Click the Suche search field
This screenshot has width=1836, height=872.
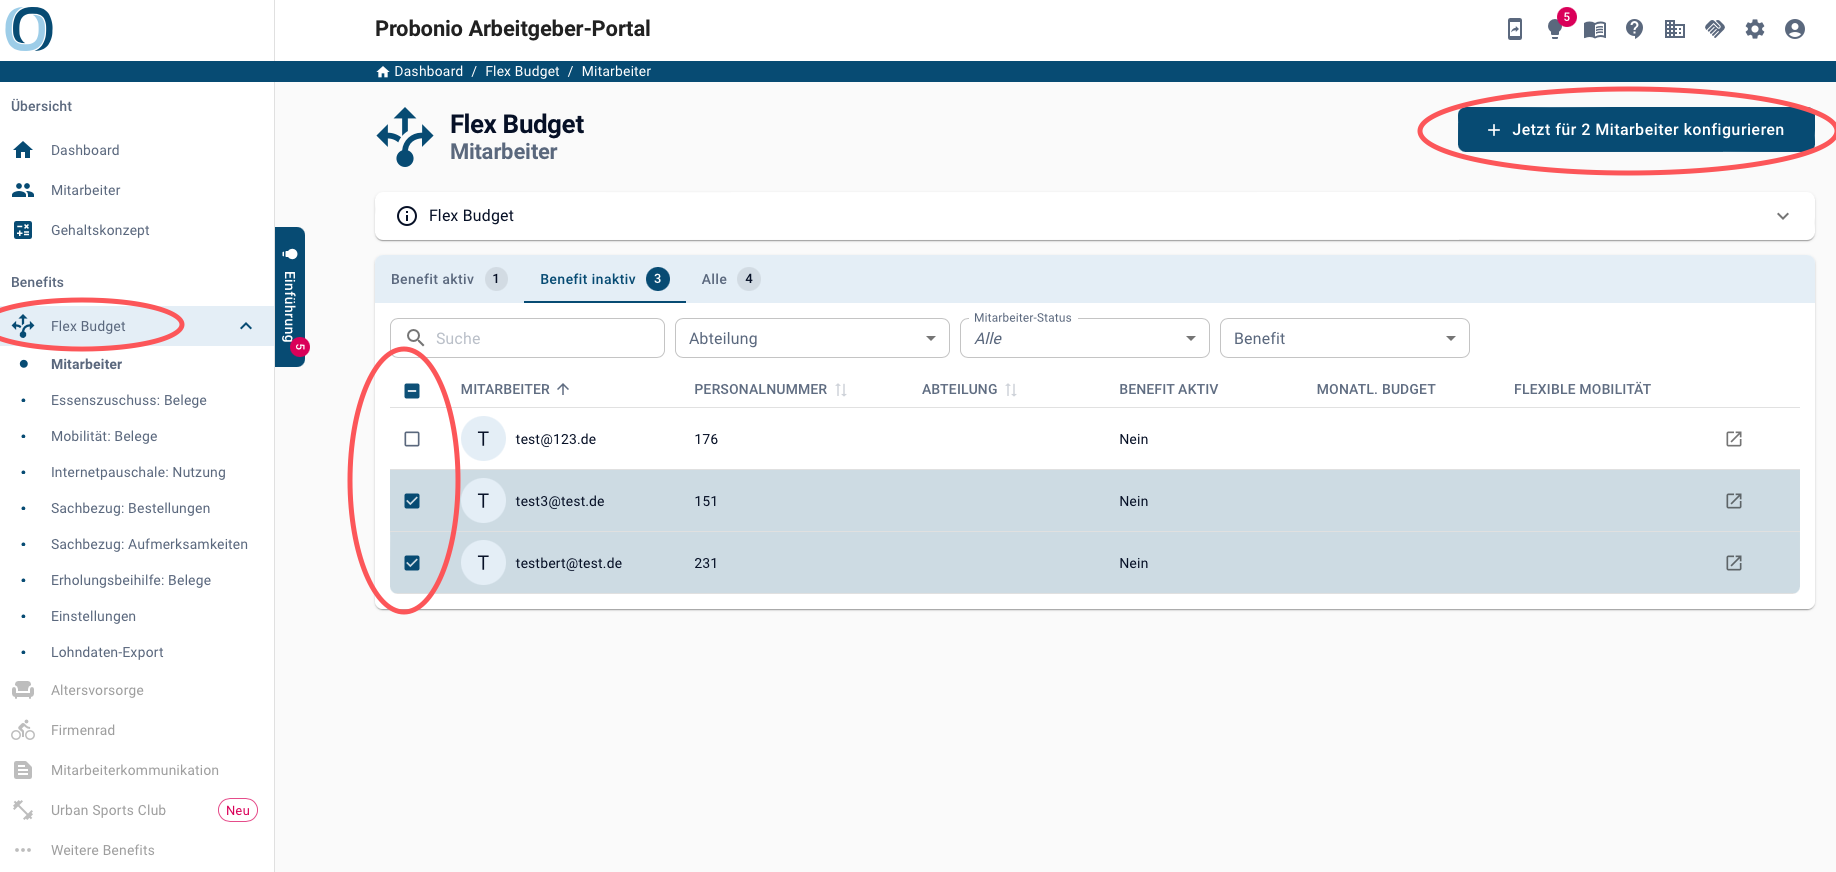[527, 338]
